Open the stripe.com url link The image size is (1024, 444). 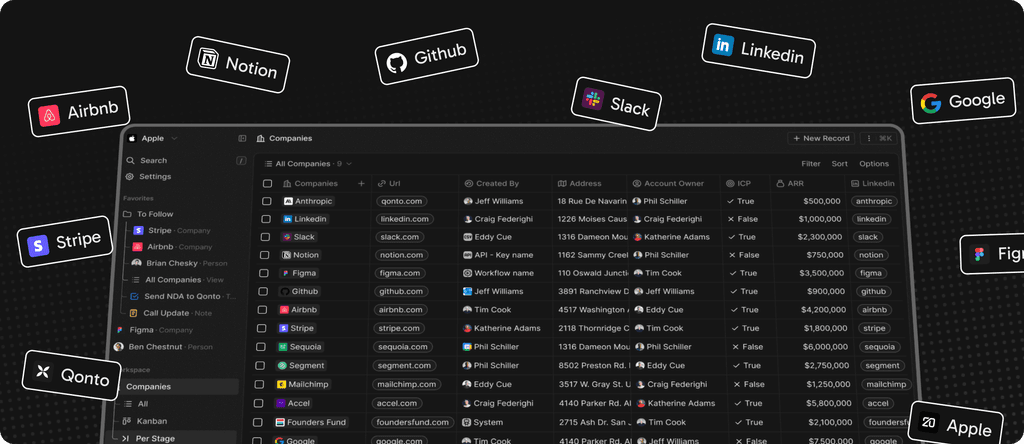pos(400,328)
